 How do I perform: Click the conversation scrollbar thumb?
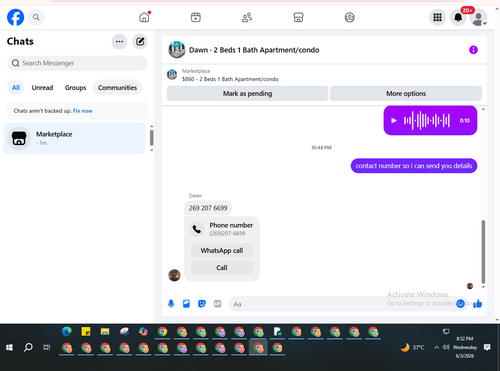pyautogui.click(x=483, y=252)
